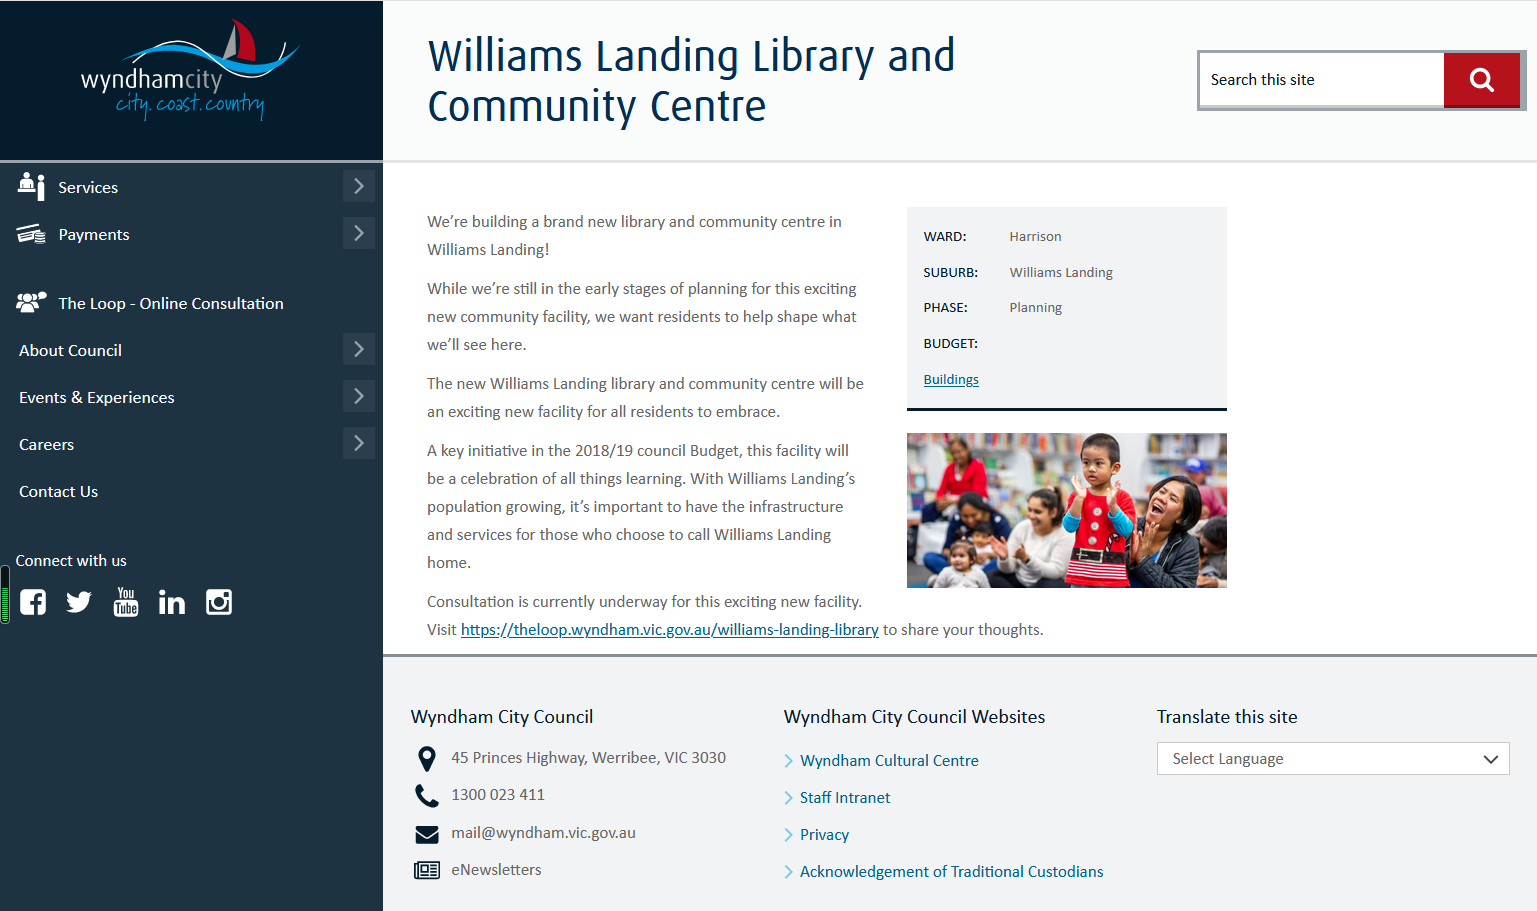Click the map pin address icon
The width and height of the screenshot is (1537, 911).
(x=427, y=759)
